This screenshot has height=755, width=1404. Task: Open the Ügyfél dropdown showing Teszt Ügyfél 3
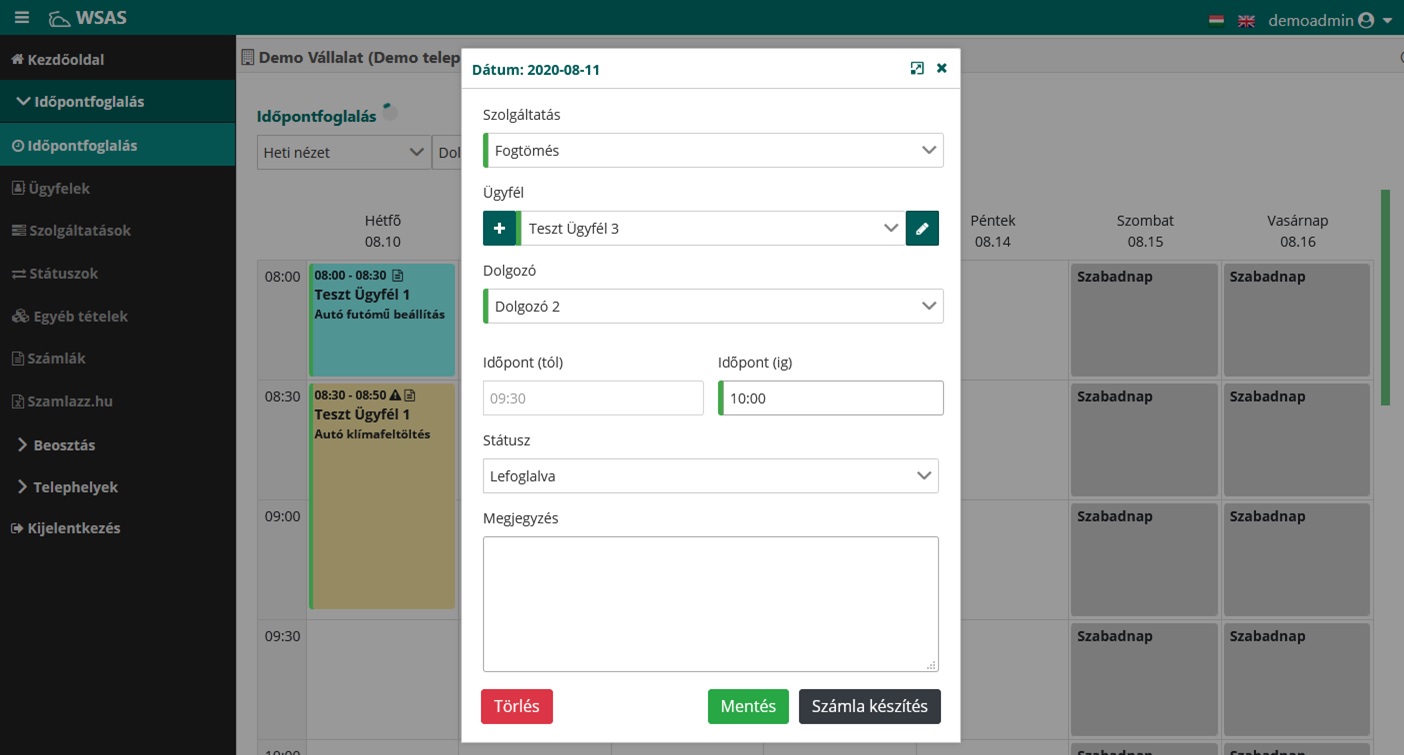712,228
